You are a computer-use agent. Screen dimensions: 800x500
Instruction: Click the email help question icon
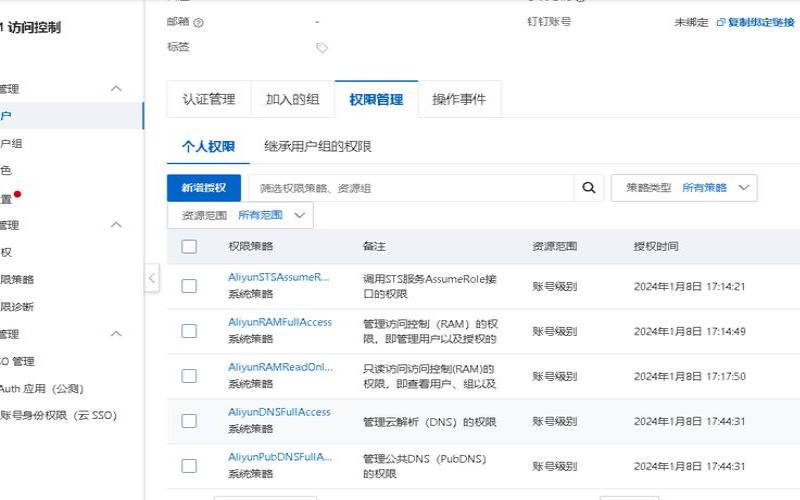point(199,22)
